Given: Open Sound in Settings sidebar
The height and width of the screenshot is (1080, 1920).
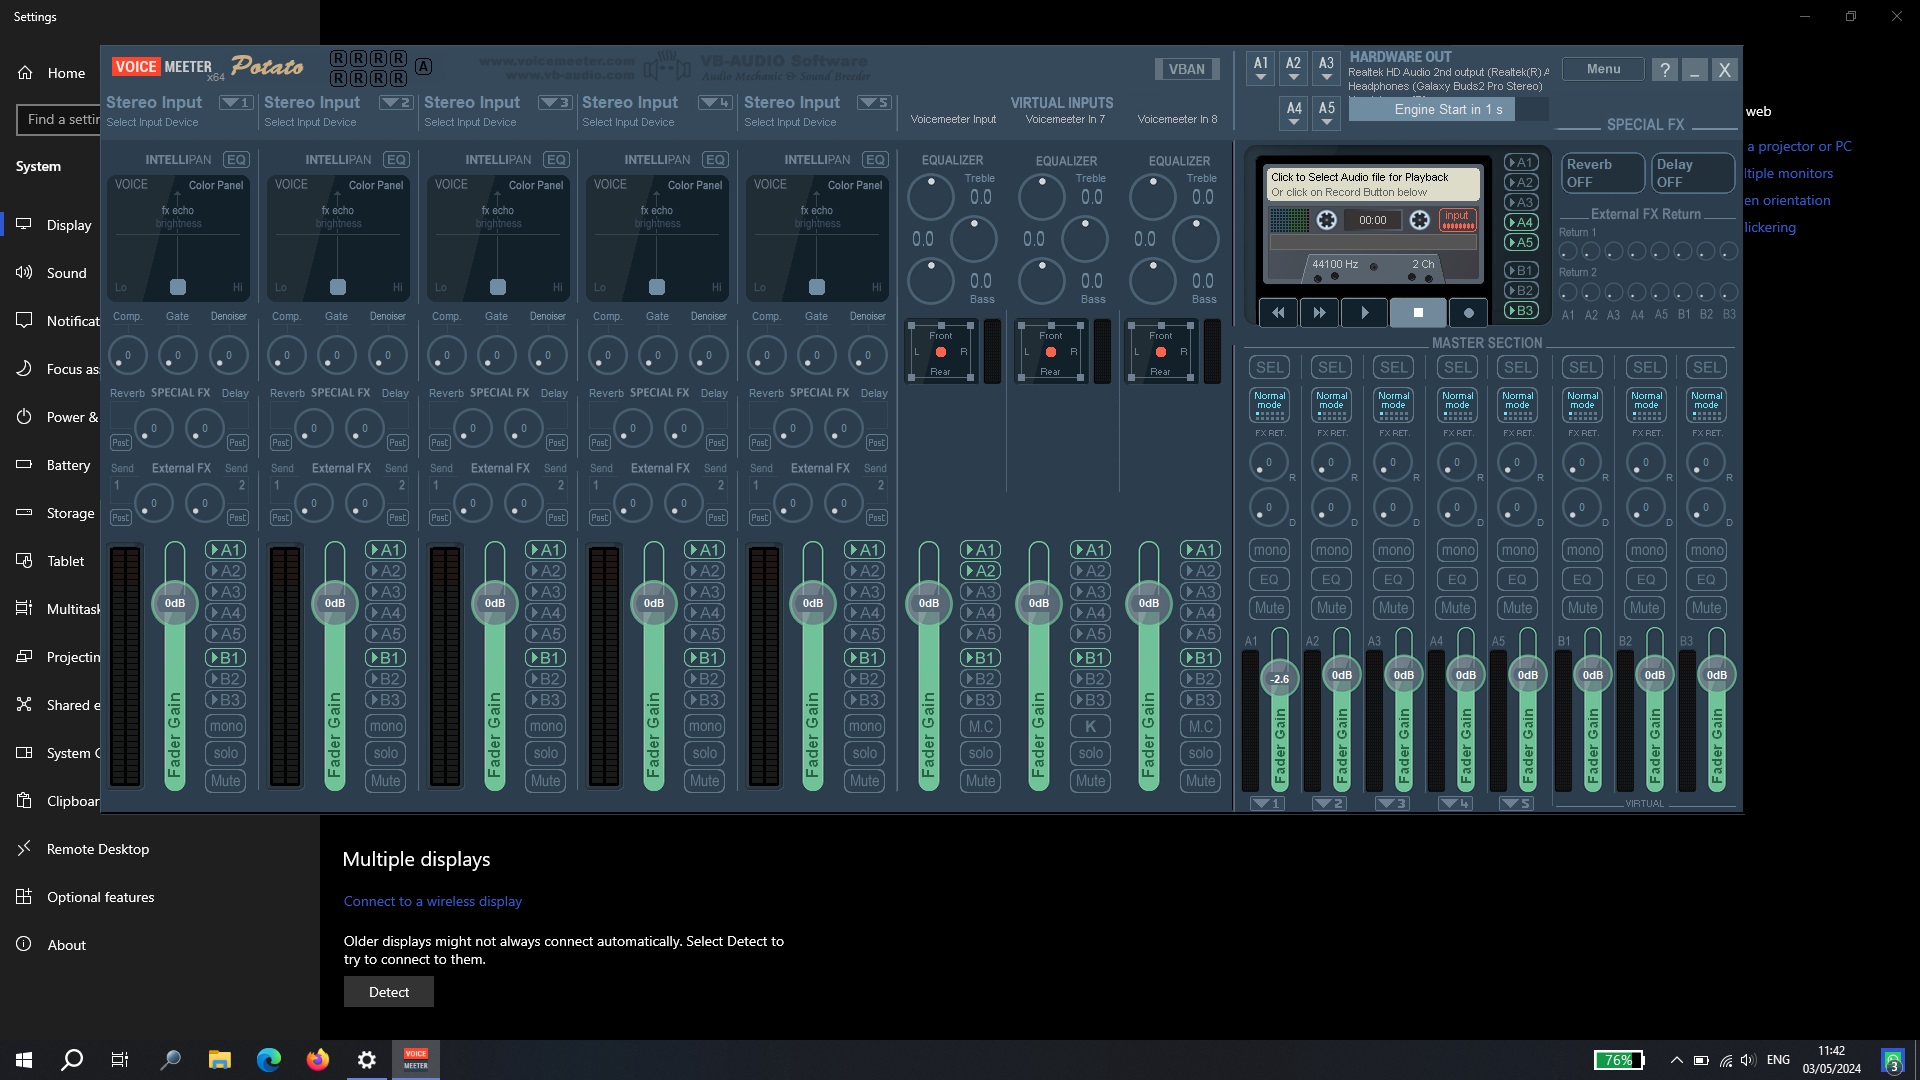Looking at the screenshot, I should coord(67,273).
